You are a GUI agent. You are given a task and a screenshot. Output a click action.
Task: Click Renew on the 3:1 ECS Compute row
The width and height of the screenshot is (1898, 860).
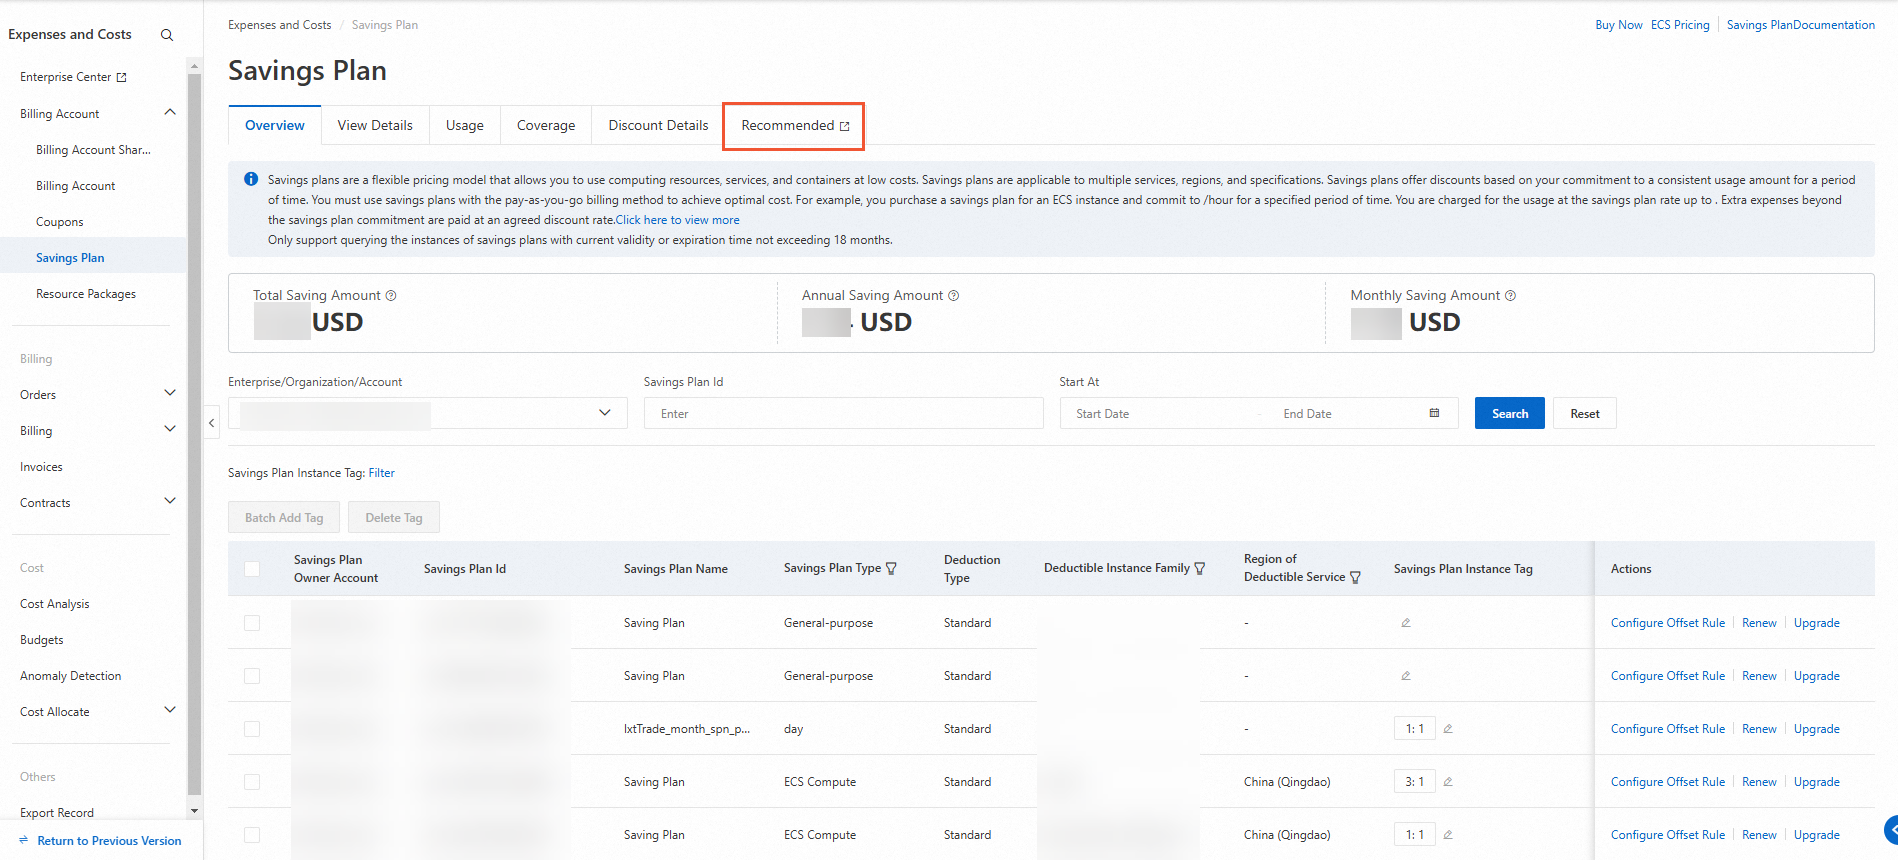(1759, 782)
